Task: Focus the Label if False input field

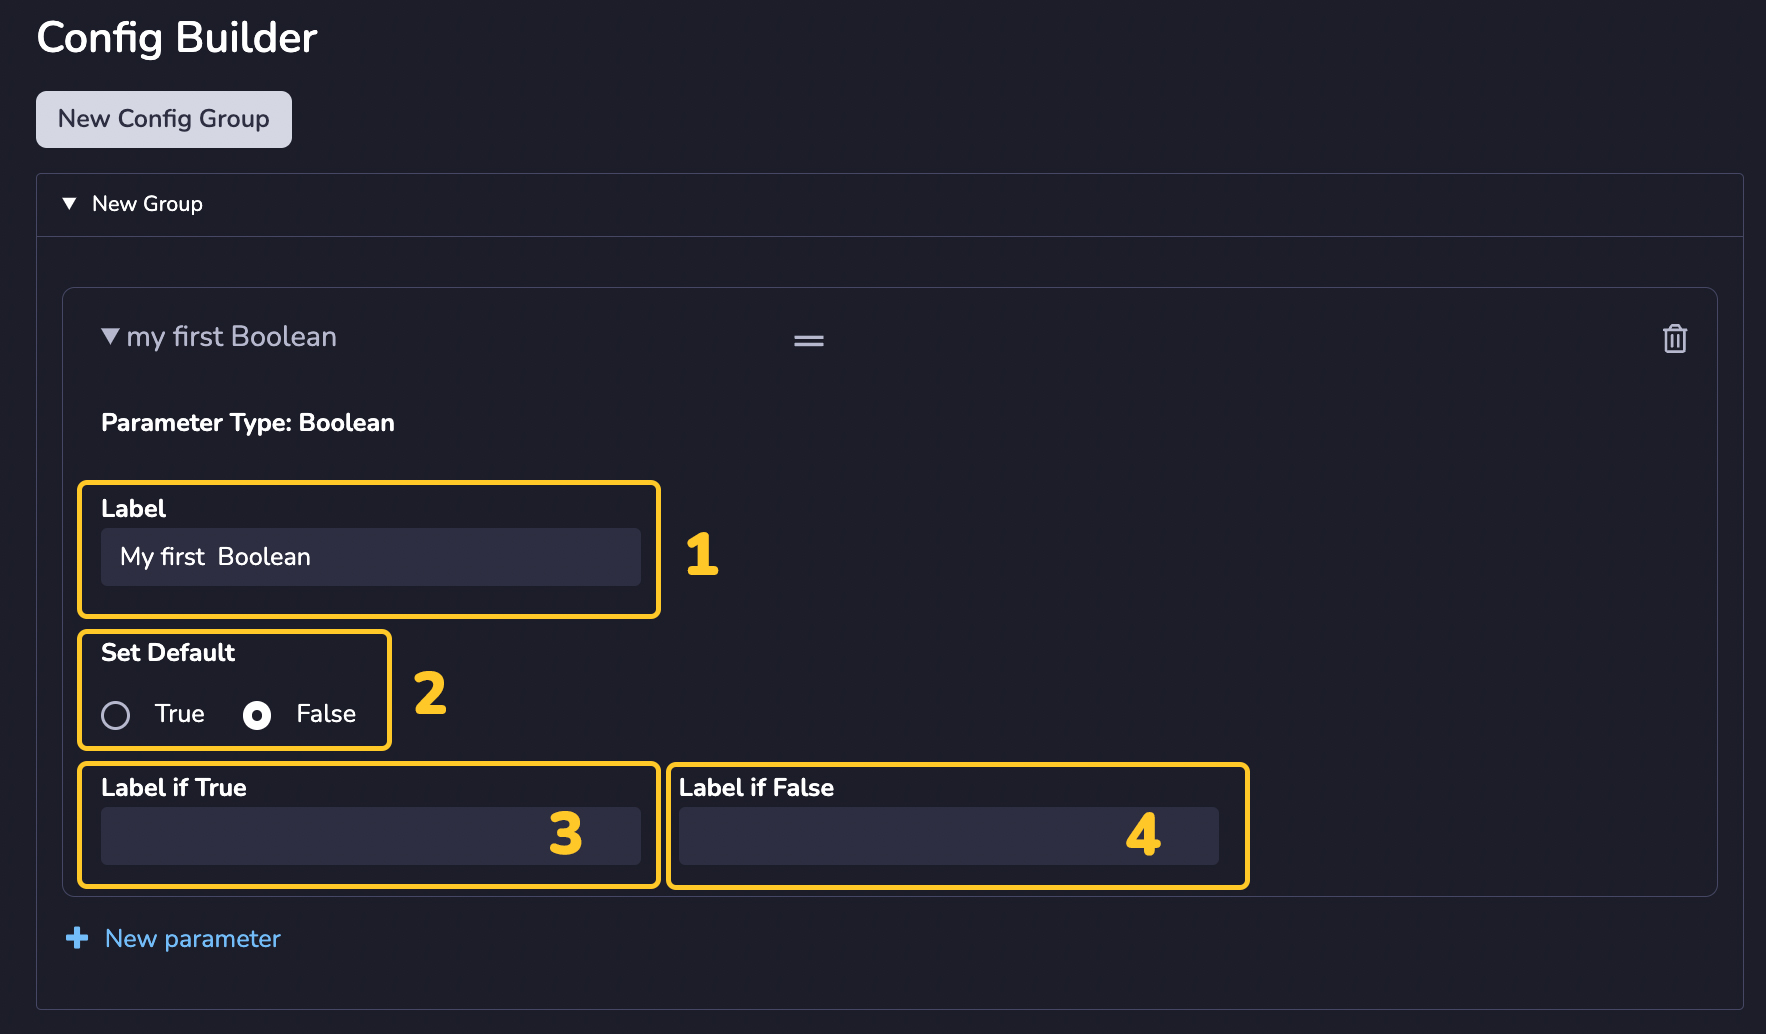Action: click(949, 836)
